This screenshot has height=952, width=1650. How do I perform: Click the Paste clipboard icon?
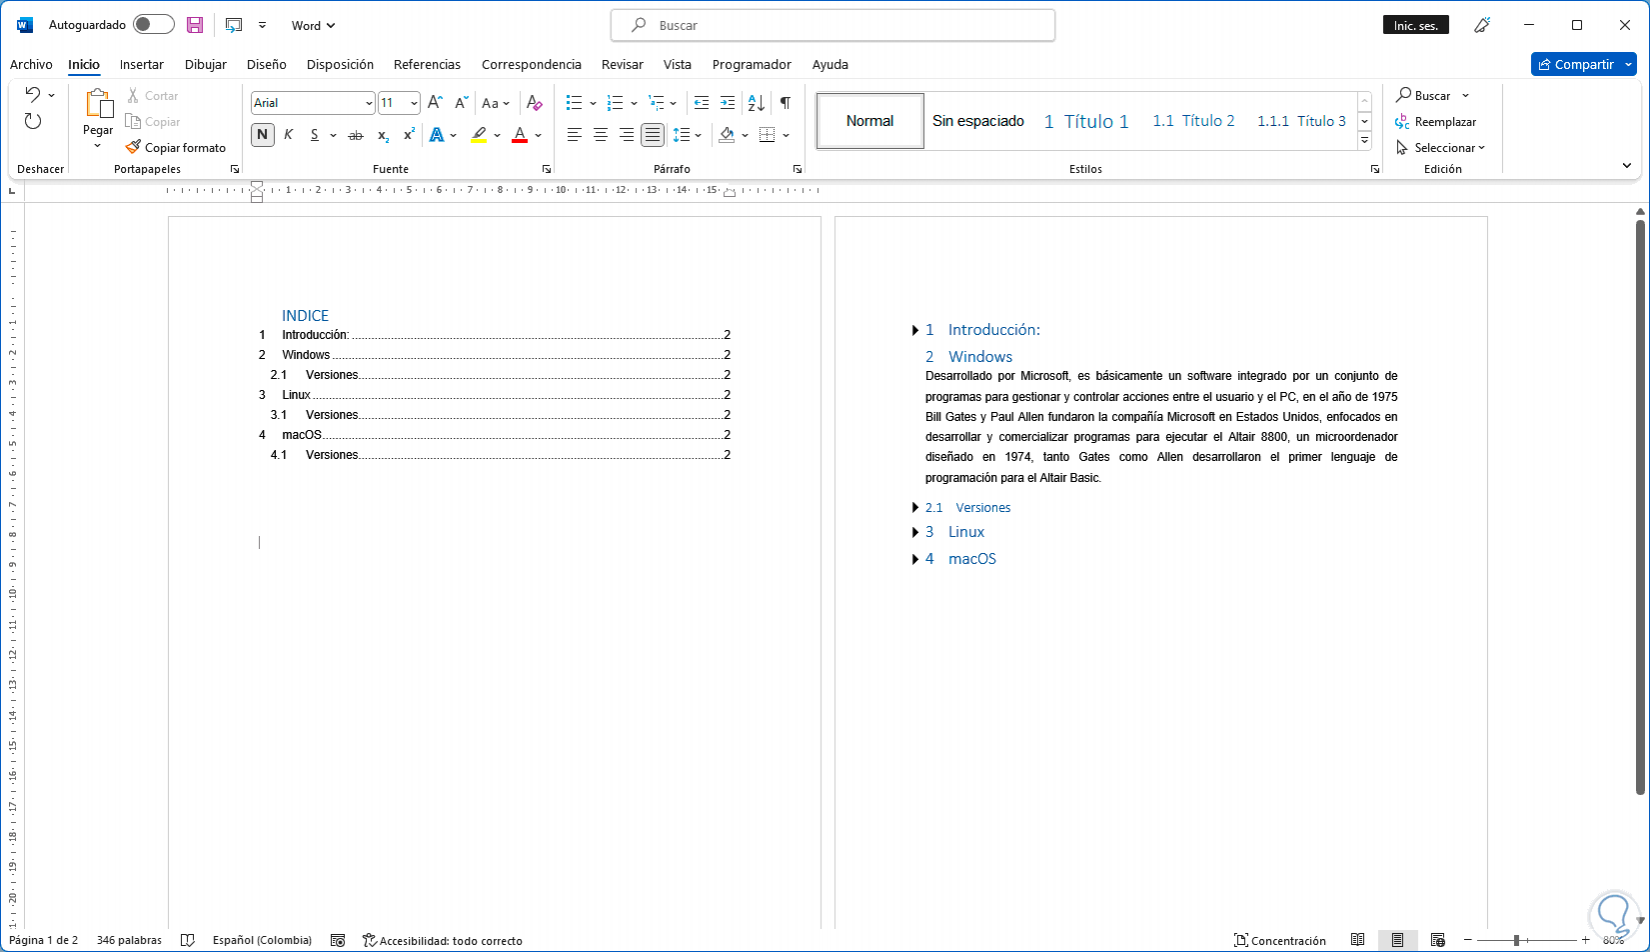98,103
